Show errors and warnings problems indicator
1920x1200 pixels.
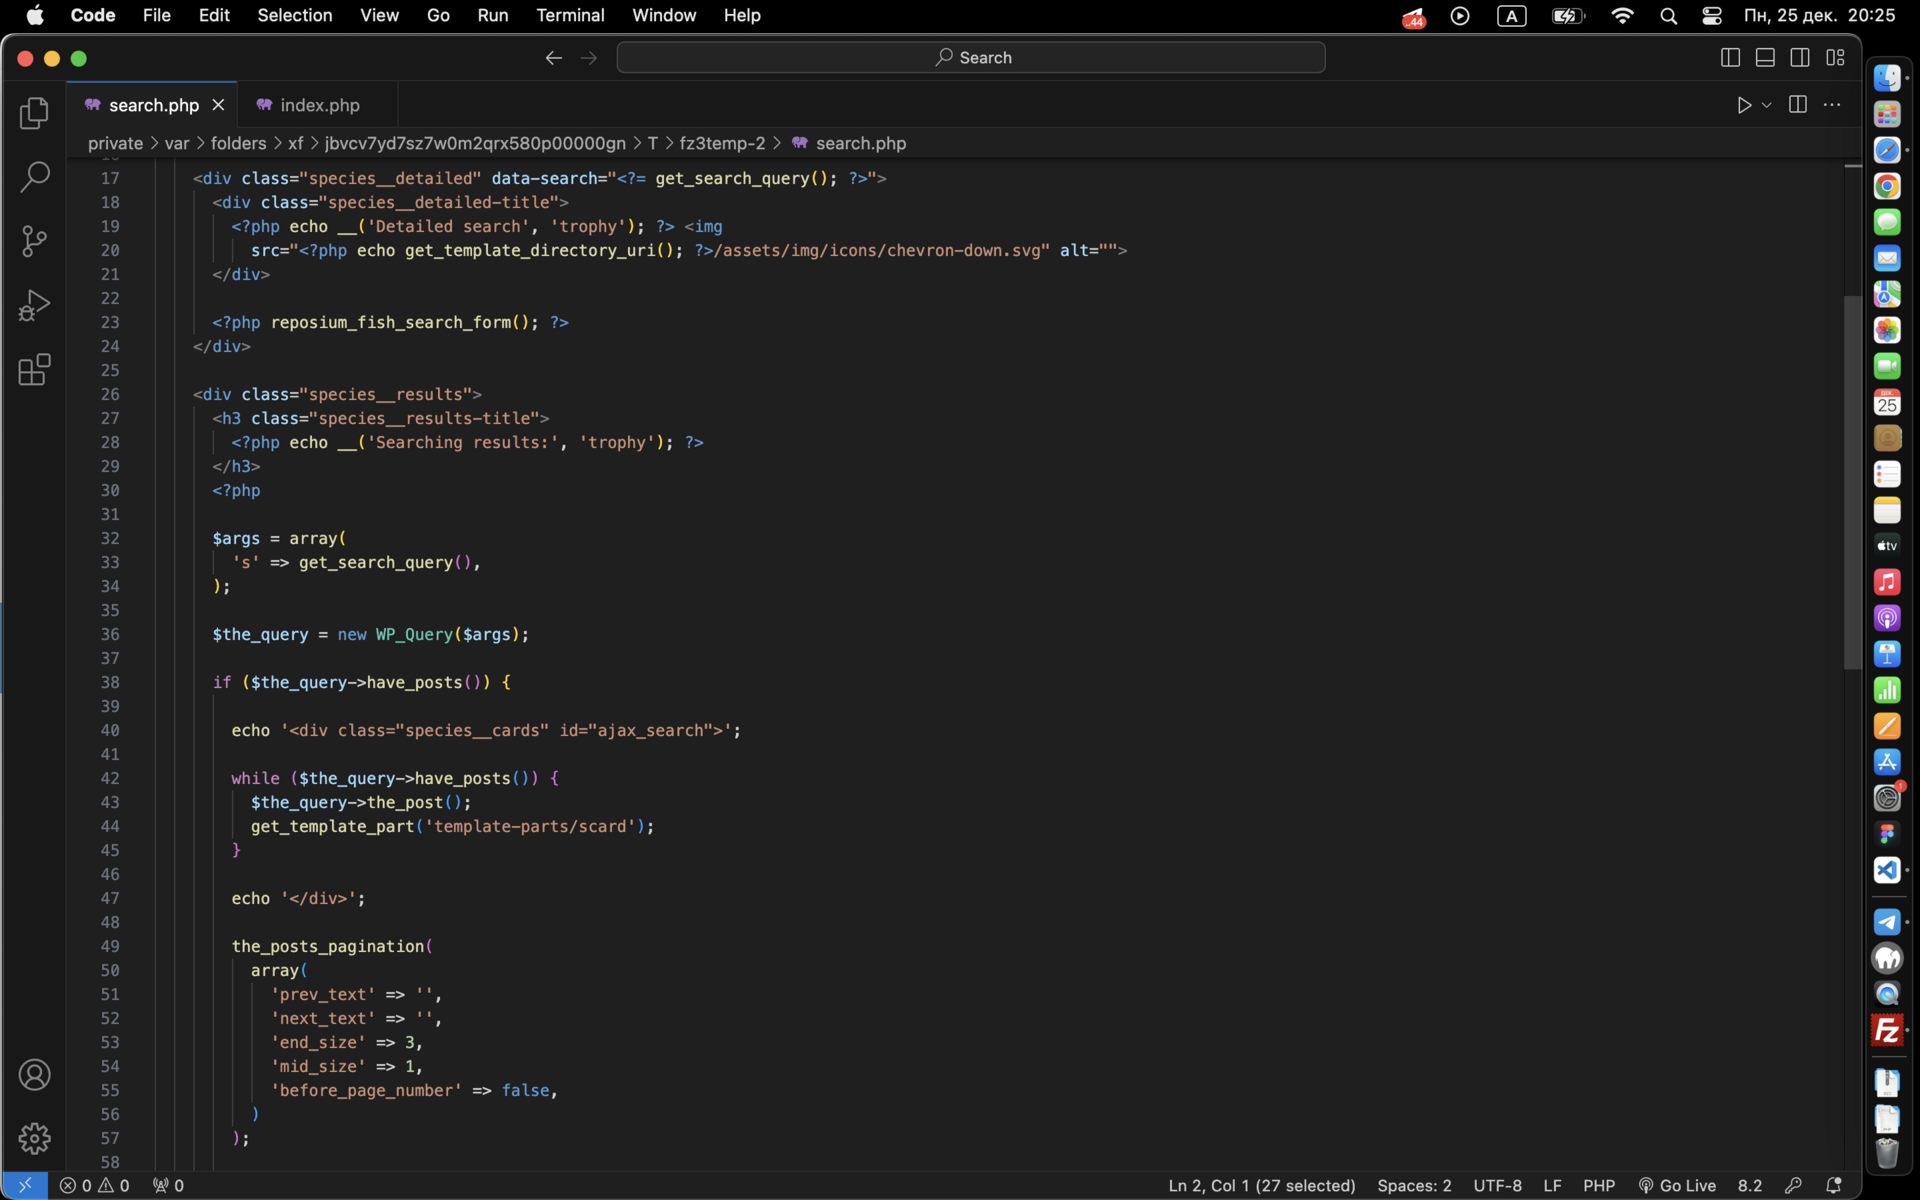[x=95, y=1185]
